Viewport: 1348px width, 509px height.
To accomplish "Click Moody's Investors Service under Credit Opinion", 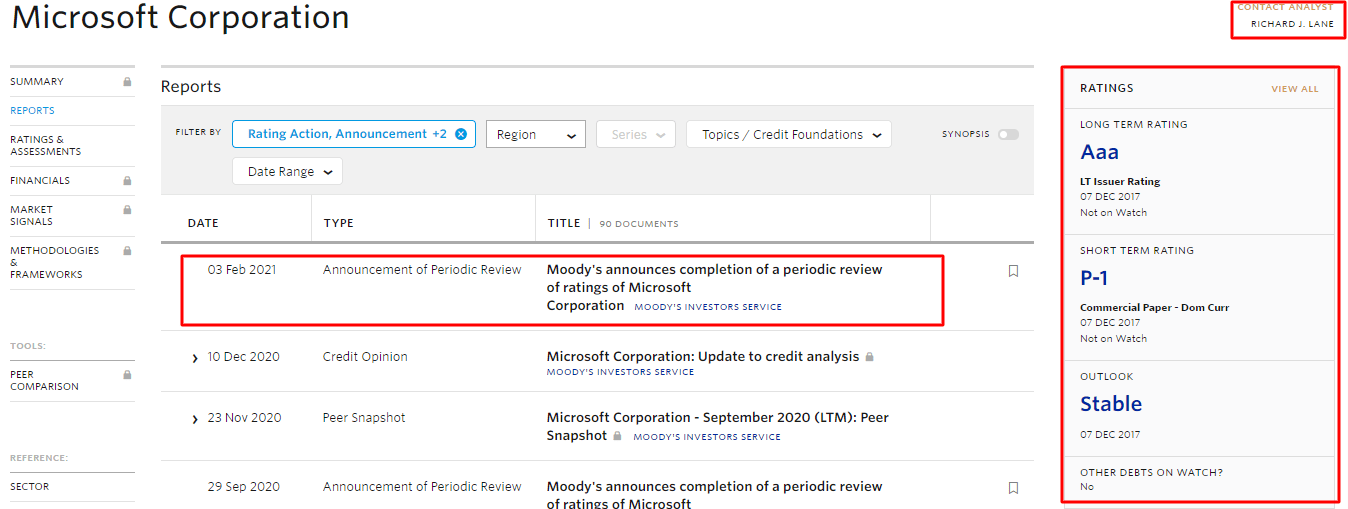I will pos(620,372).
